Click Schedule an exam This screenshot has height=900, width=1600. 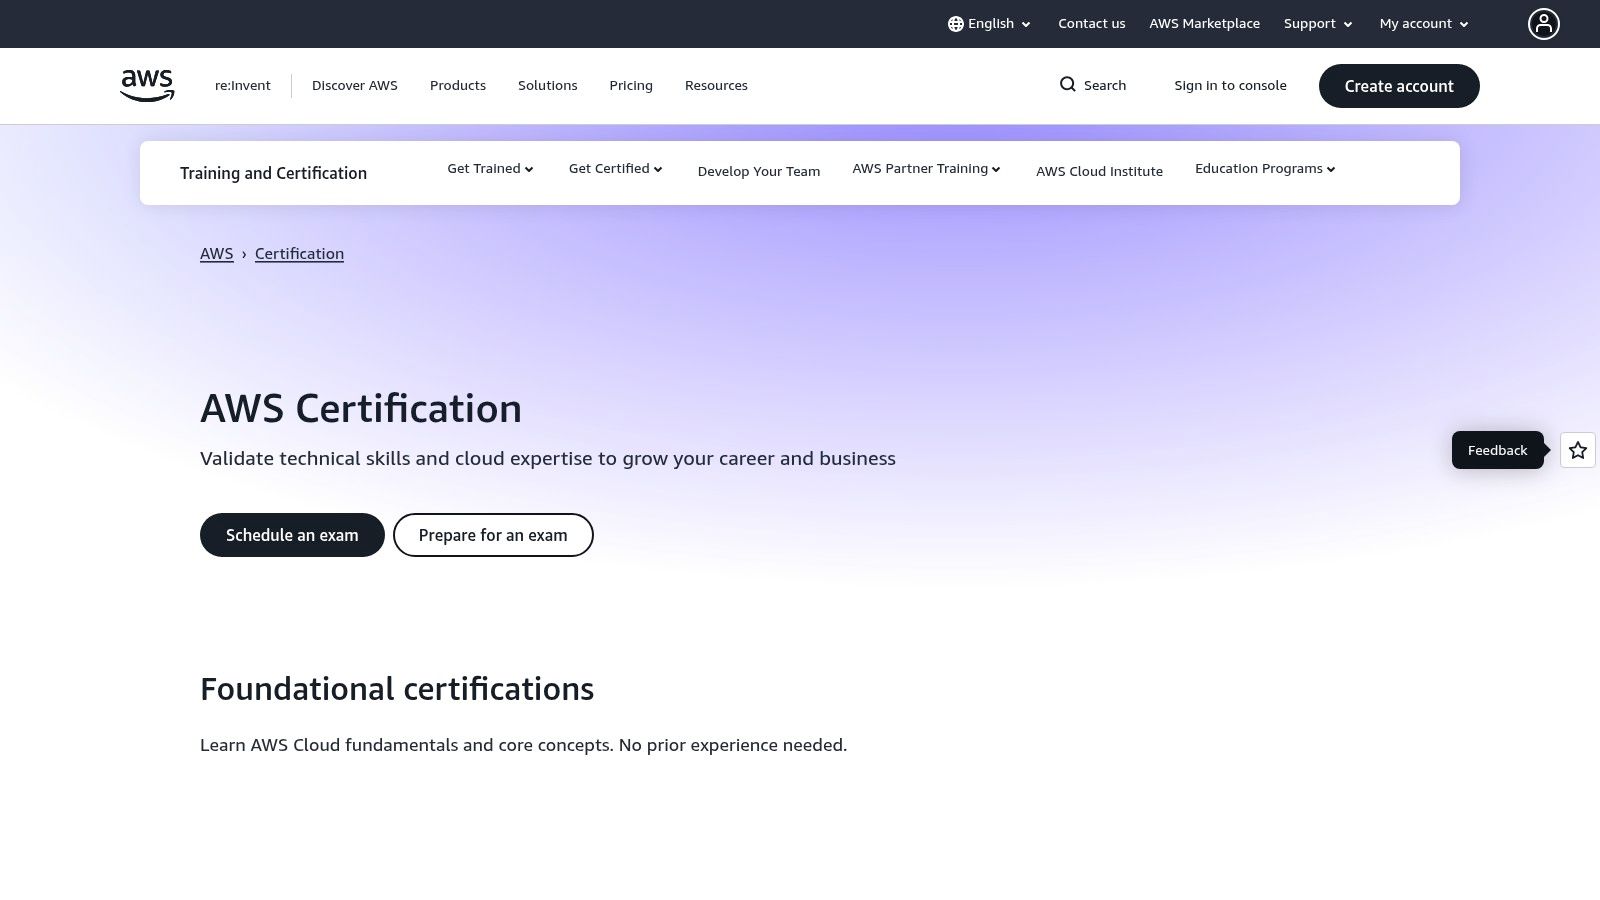(x=292, y=535)
